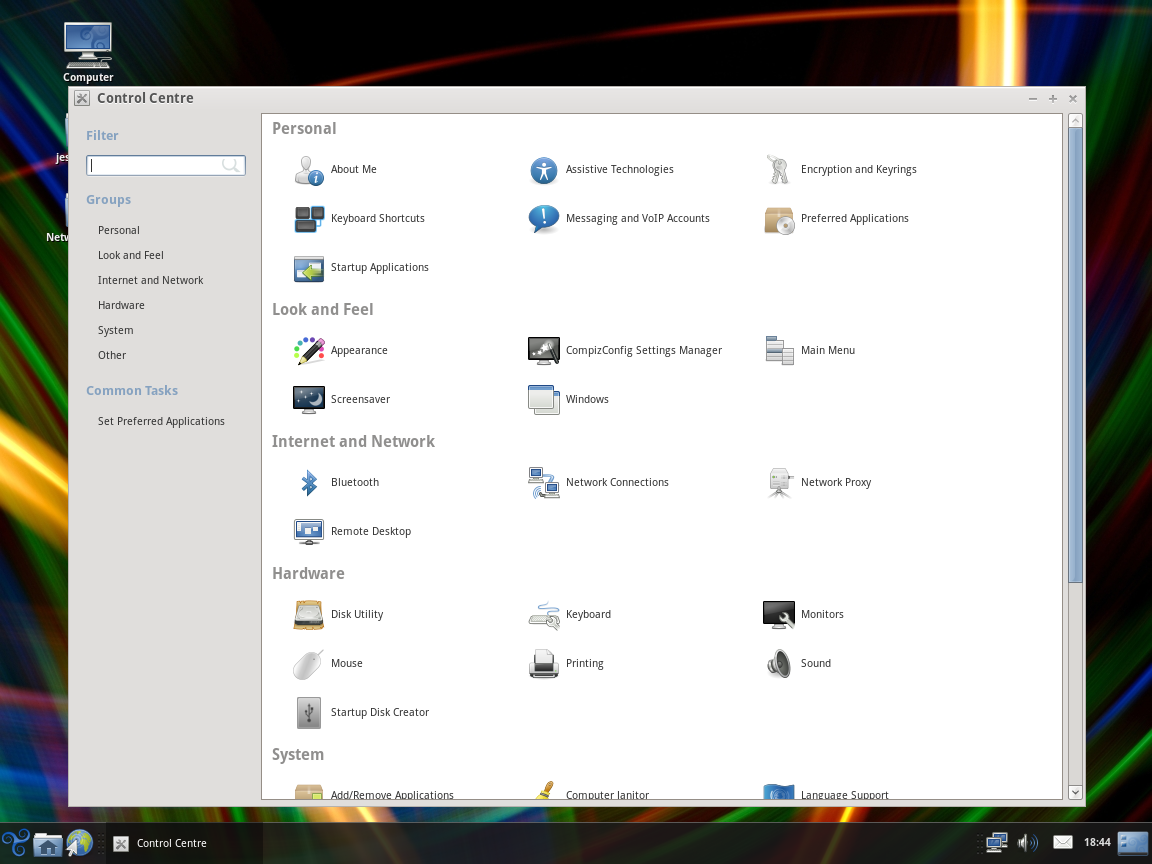This screenshot has width=1152, height=864.
Task: Jump to Look and Feel group
Action: (131, 255)
